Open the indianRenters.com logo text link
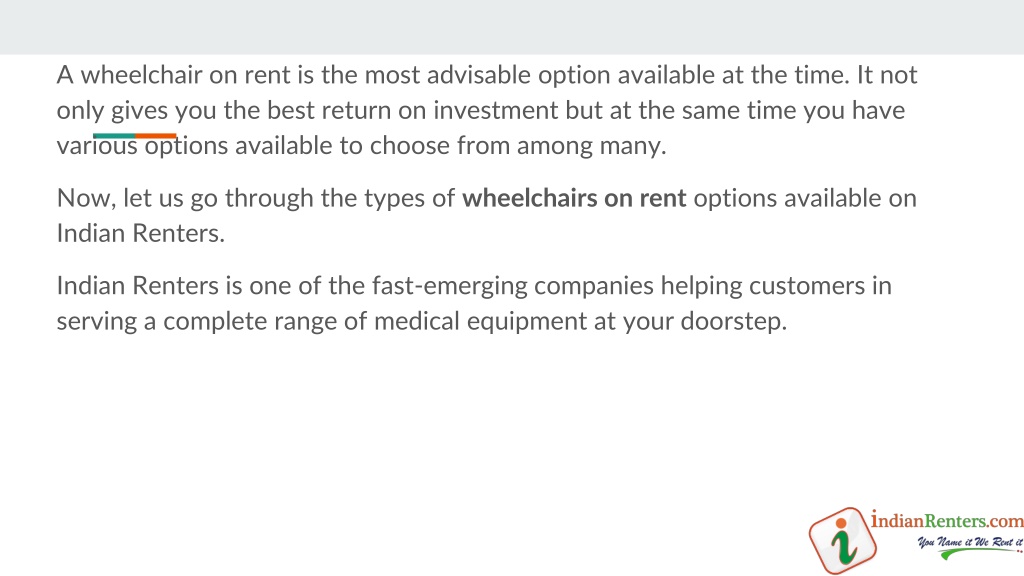Screen dimensions: 1024x576 [947, 520]
